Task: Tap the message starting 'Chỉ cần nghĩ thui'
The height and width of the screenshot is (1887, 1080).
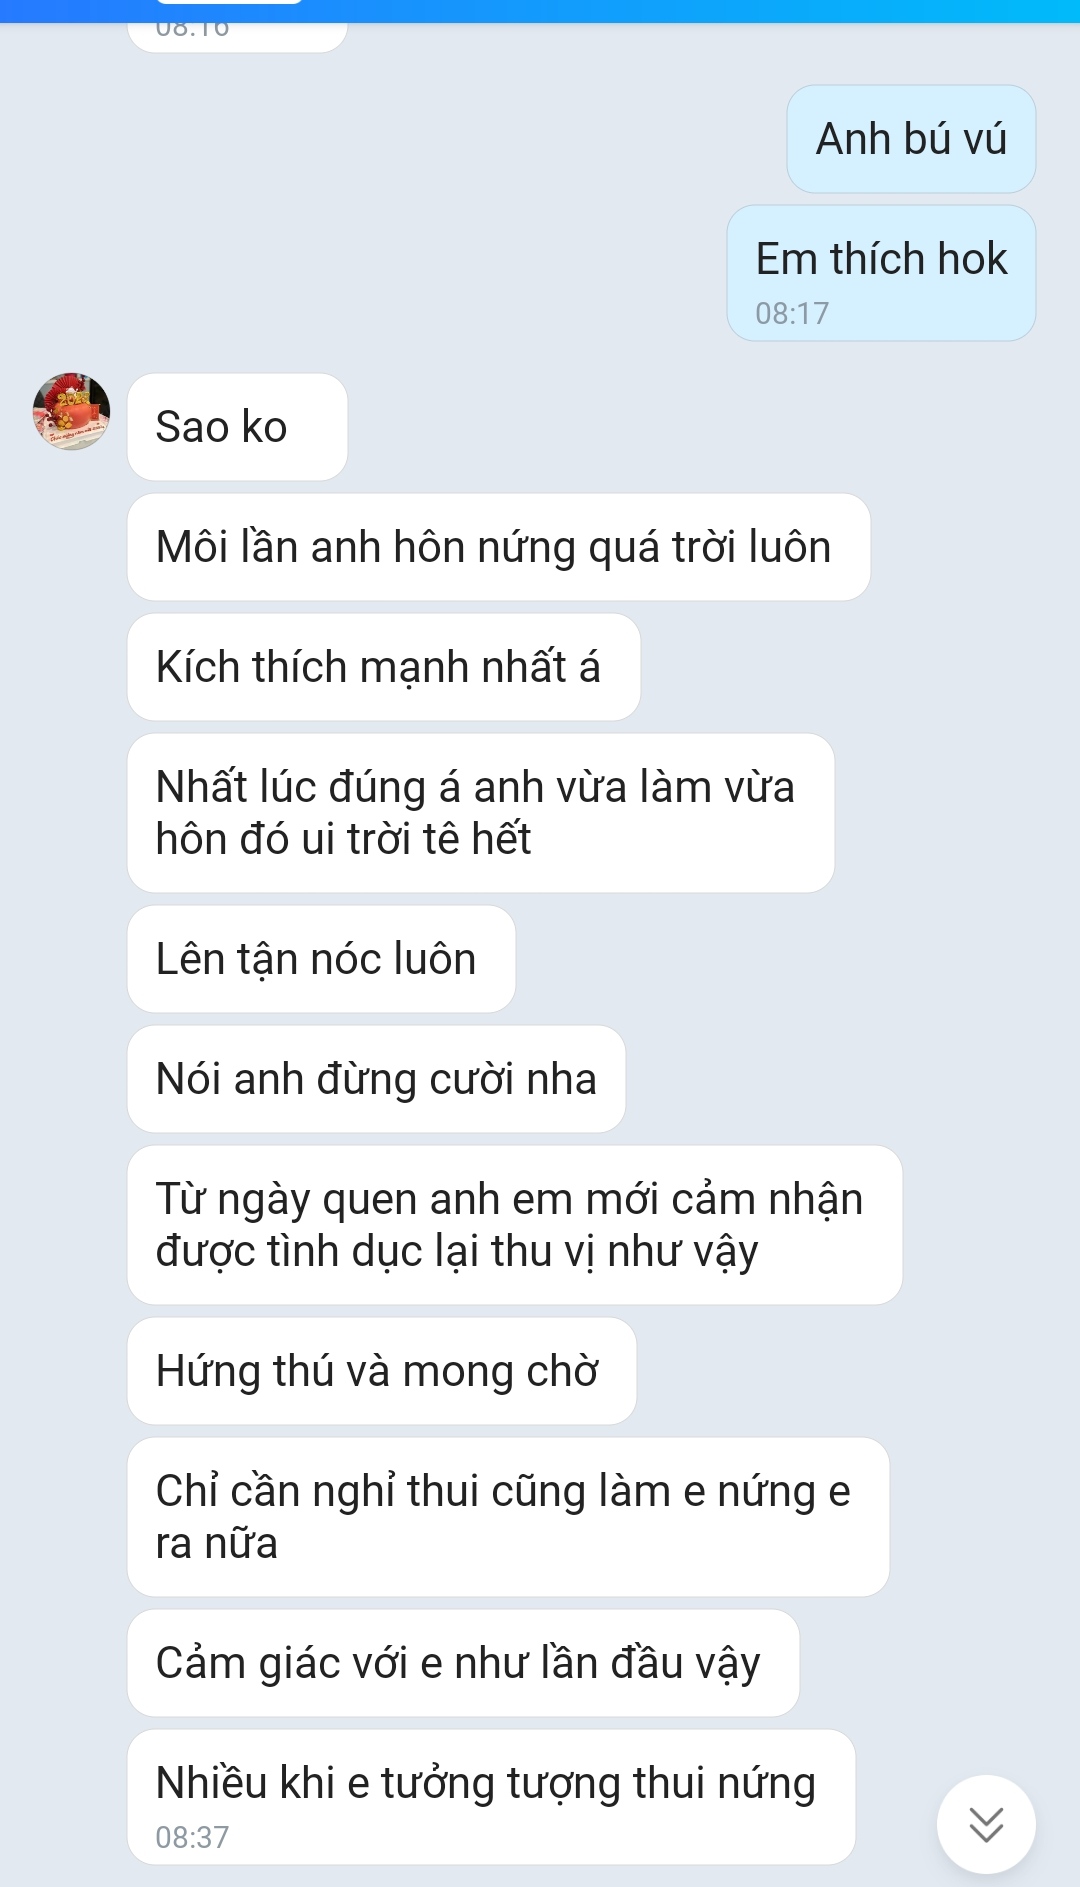Action: (x=508, y=1517)
